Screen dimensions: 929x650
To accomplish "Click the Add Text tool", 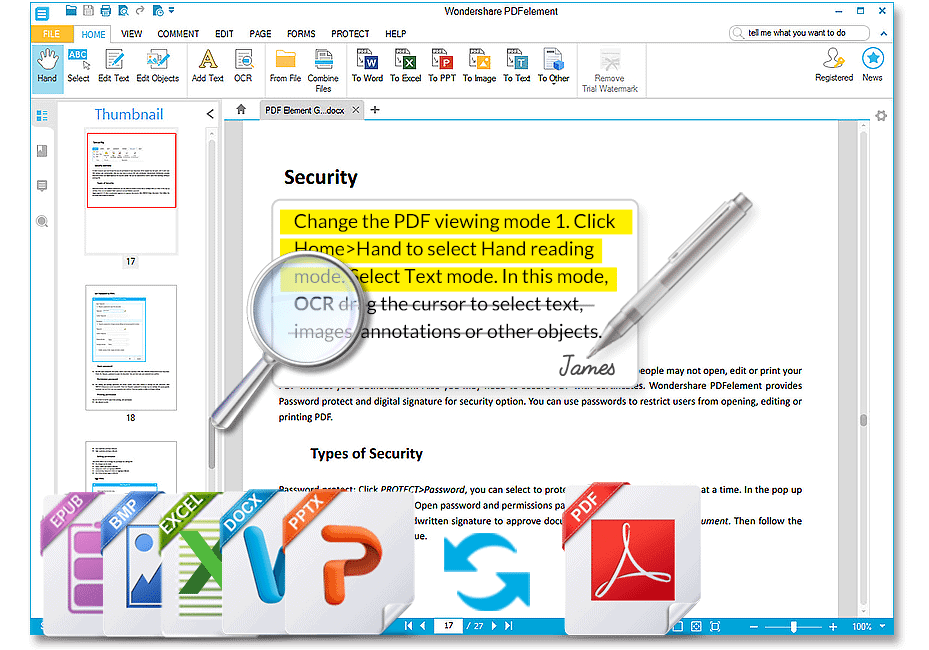I will click(207, 66).
